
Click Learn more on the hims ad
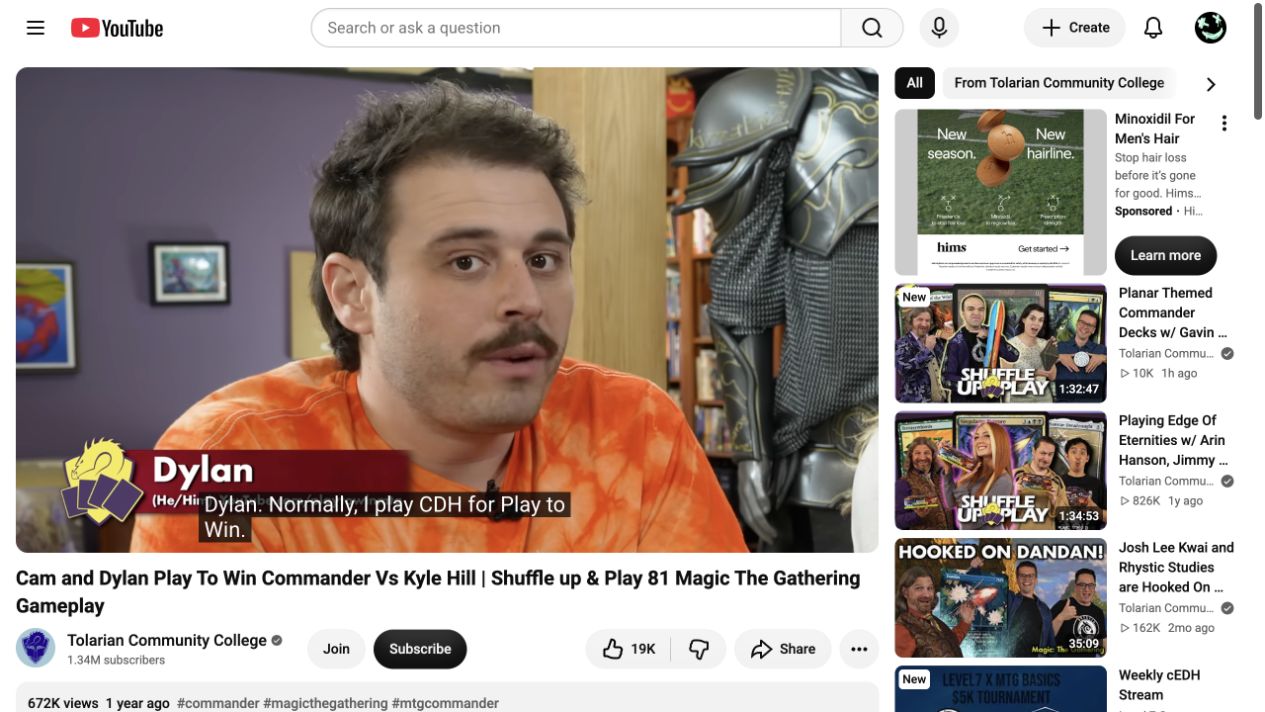[x=1165, y=255]
